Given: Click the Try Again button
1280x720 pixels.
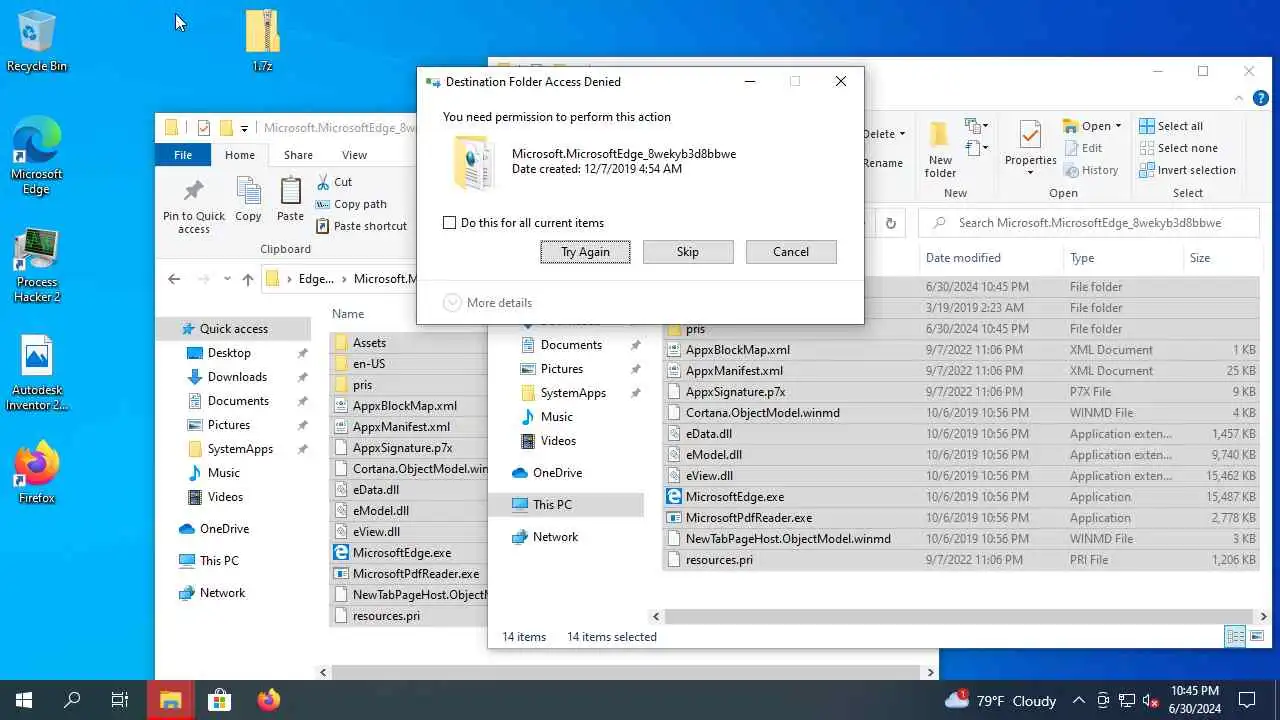Looking at the screenshot, I should pyautogui.click(x=585, y=252).
